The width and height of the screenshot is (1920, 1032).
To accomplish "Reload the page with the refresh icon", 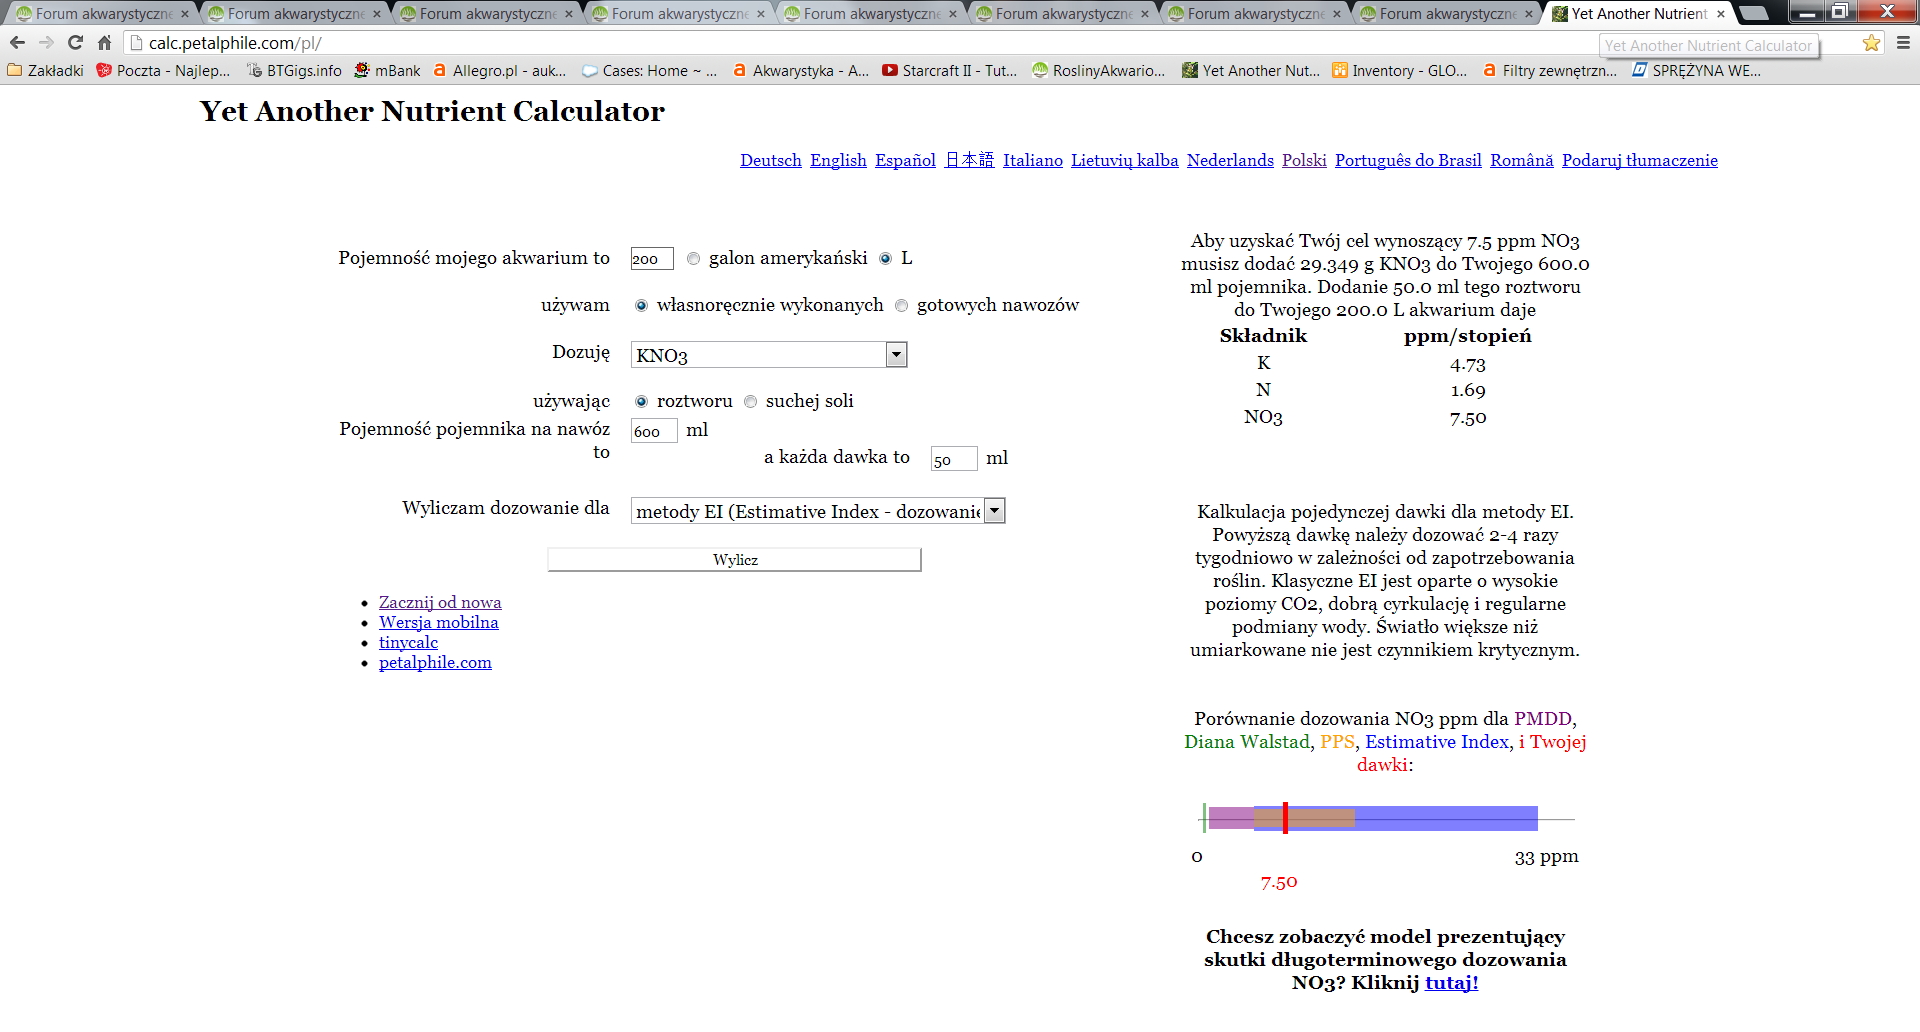I will (75, 43).
